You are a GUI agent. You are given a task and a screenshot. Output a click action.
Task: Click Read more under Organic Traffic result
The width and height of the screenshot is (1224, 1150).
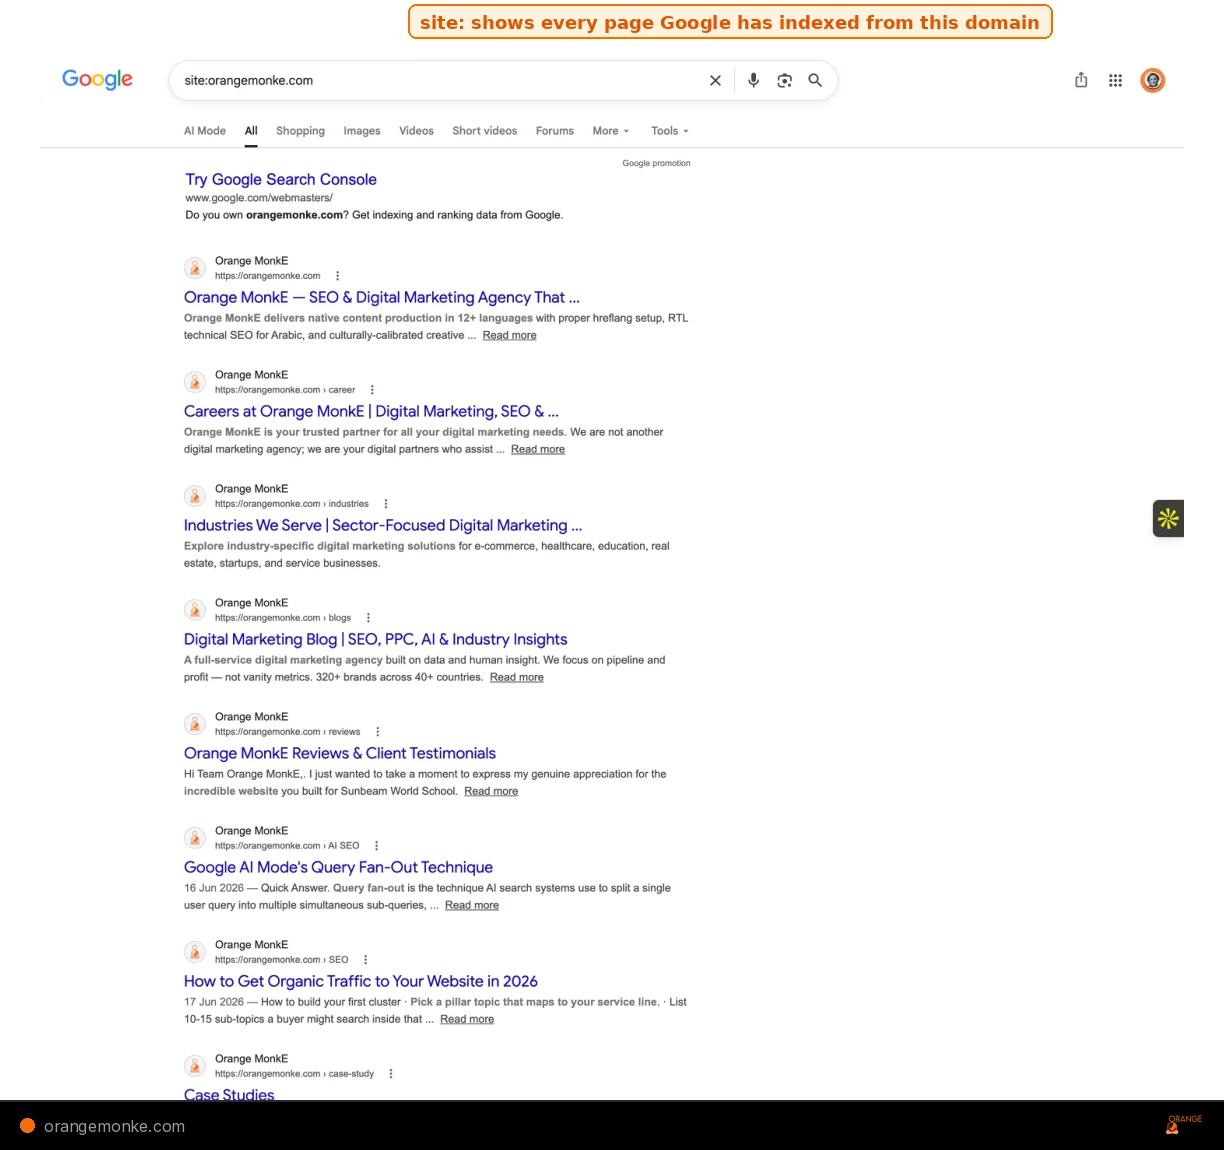point(467,1020)
